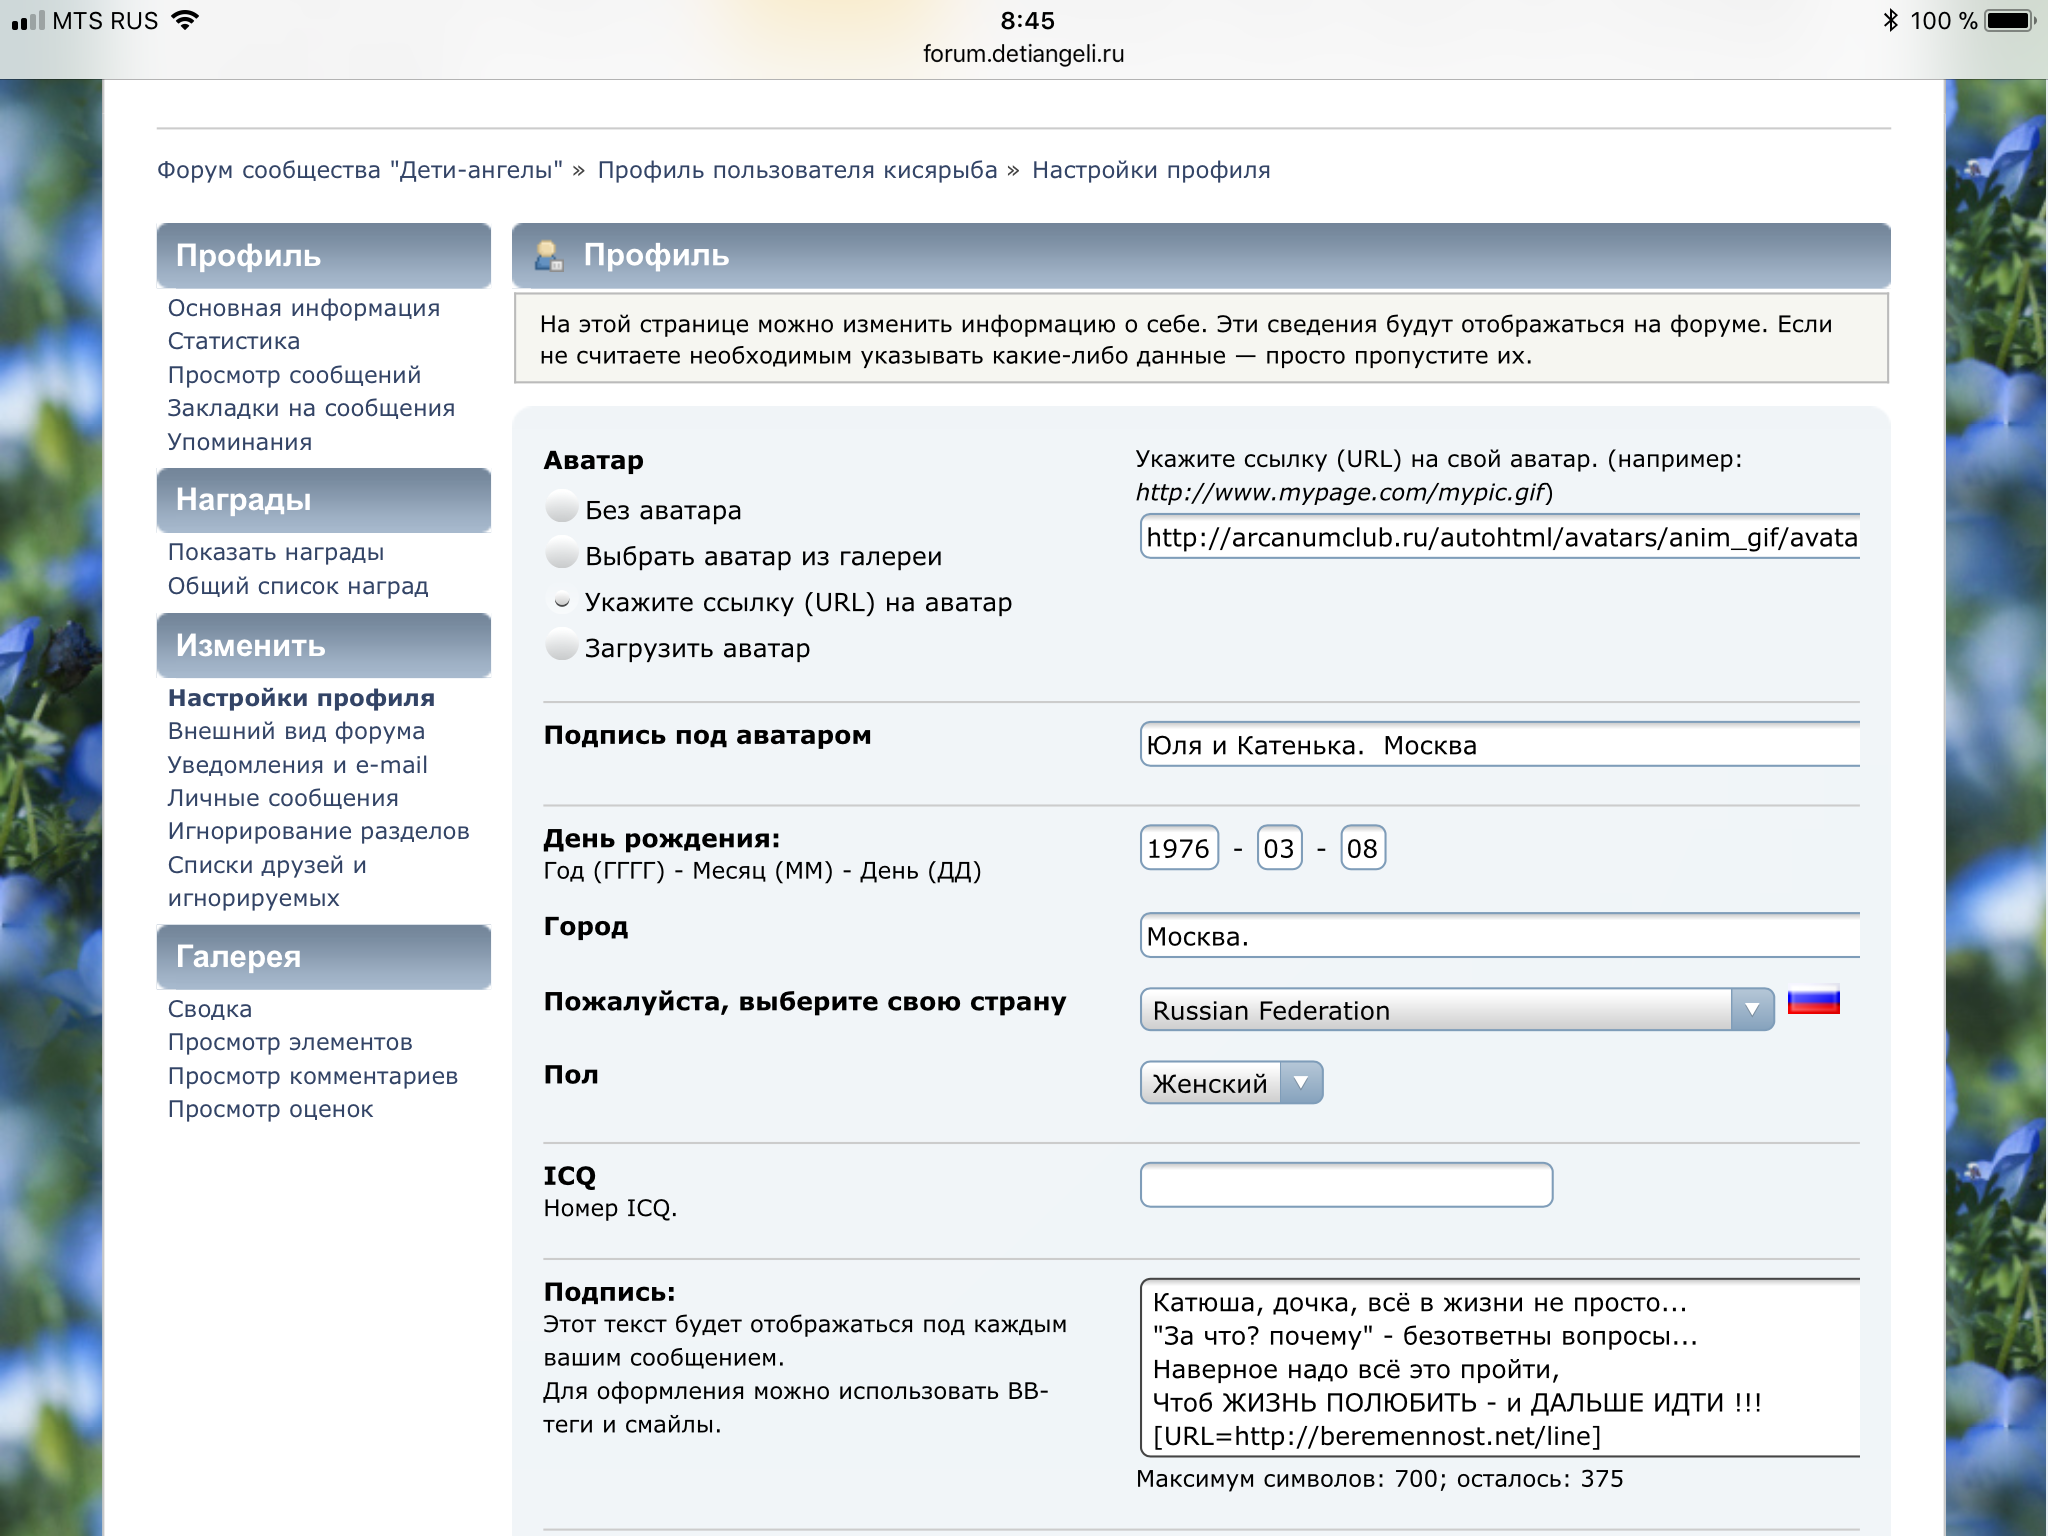Open 'Показать награды' link

point(276,552)
